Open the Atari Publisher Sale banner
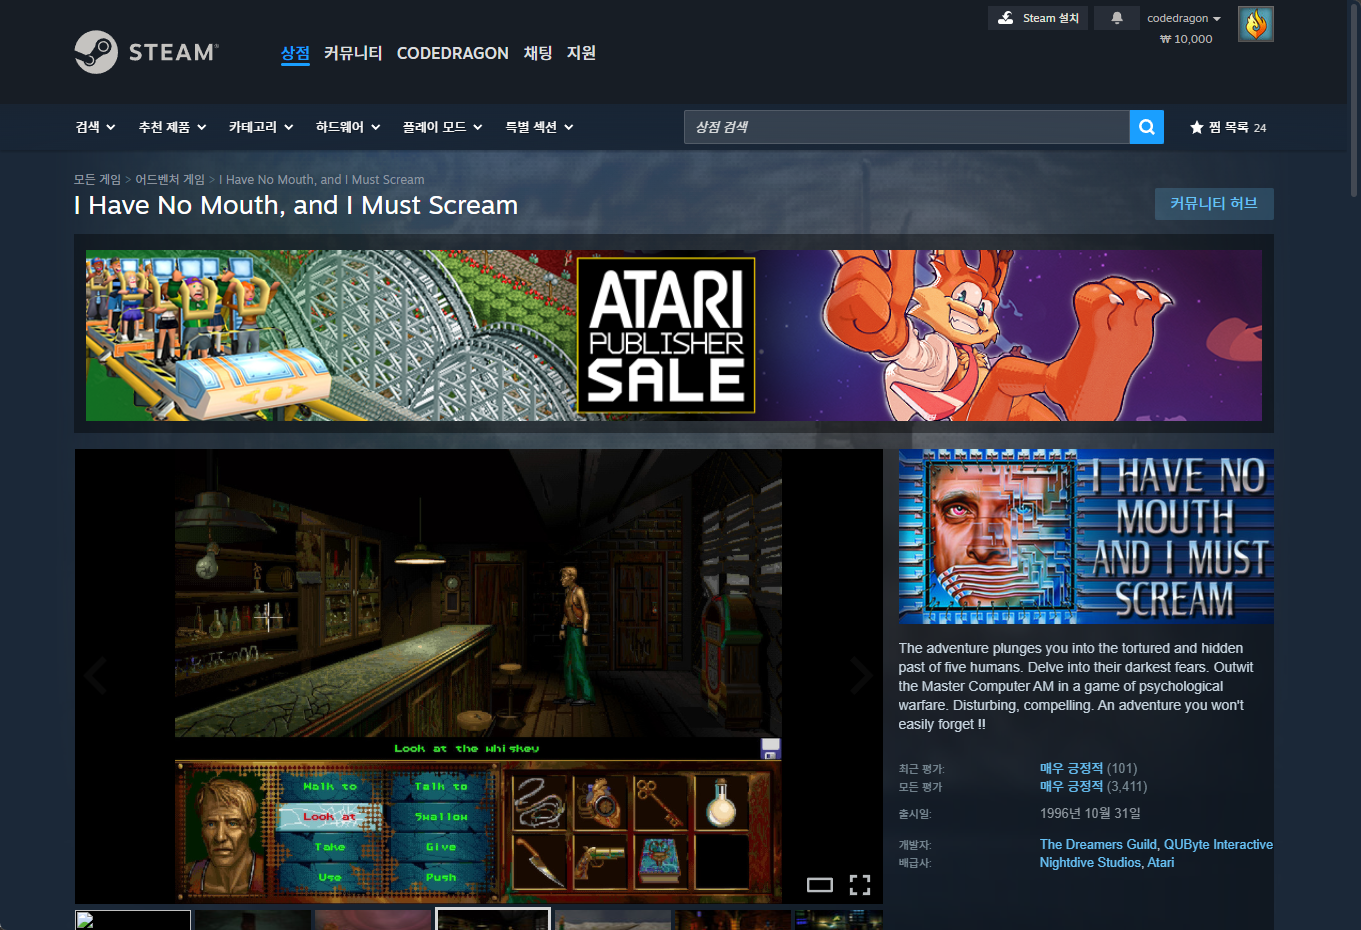This screenshot has height=930, width=1361. [674, 335]
